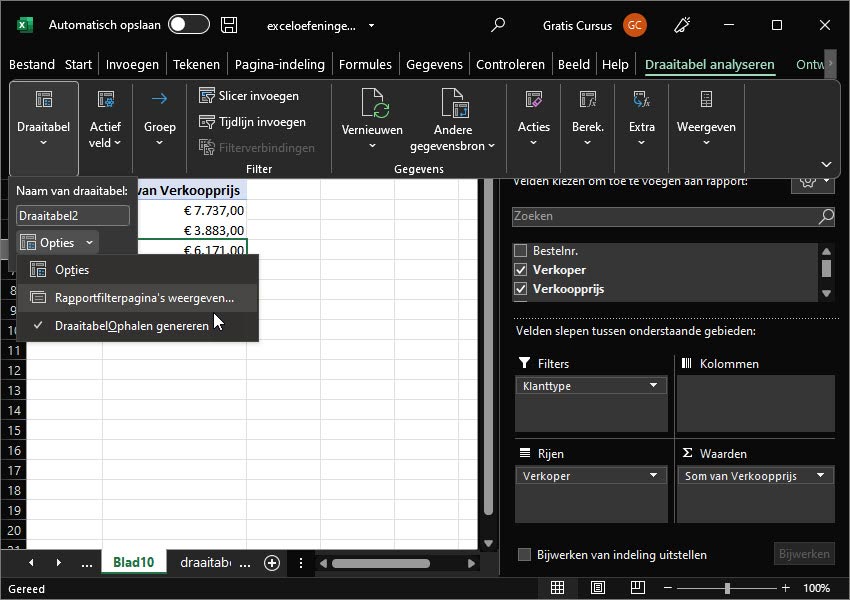Click the search magnifier in Zoeken box
The height and width of the screenshot is (600, 850).
(x=826, y=216)
